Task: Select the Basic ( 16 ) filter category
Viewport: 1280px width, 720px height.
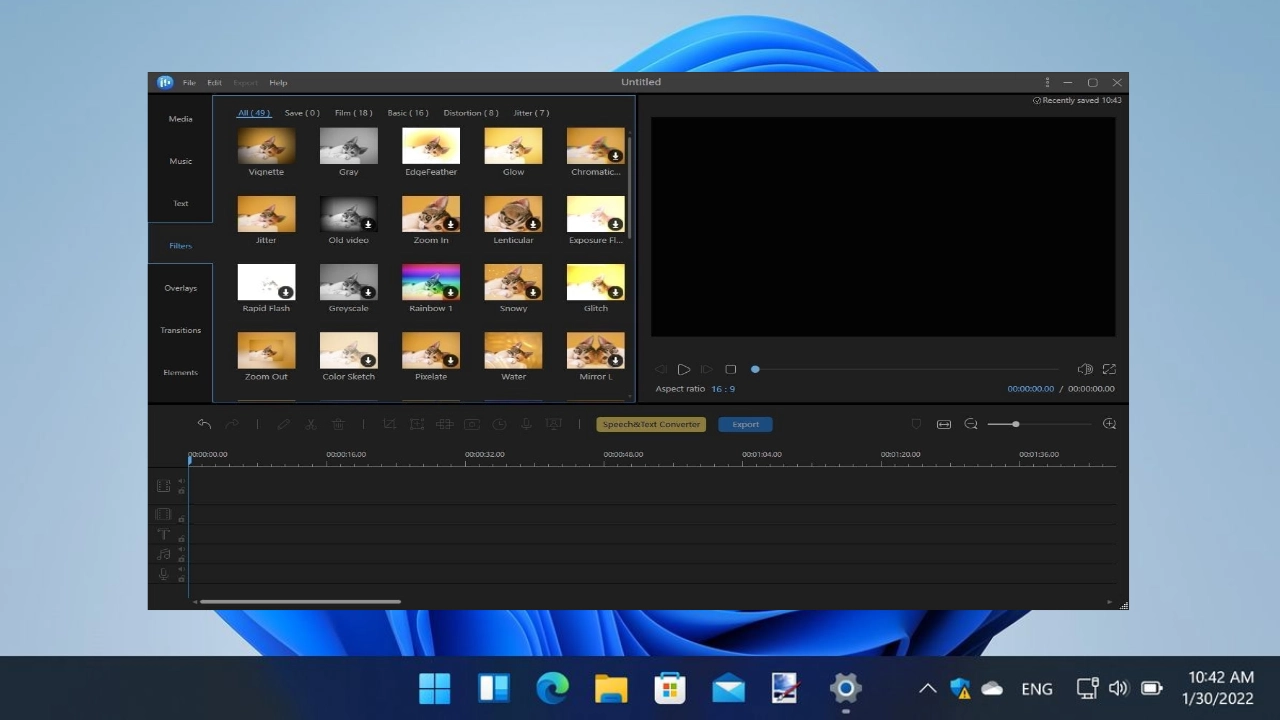Action: tap(408, 113)
